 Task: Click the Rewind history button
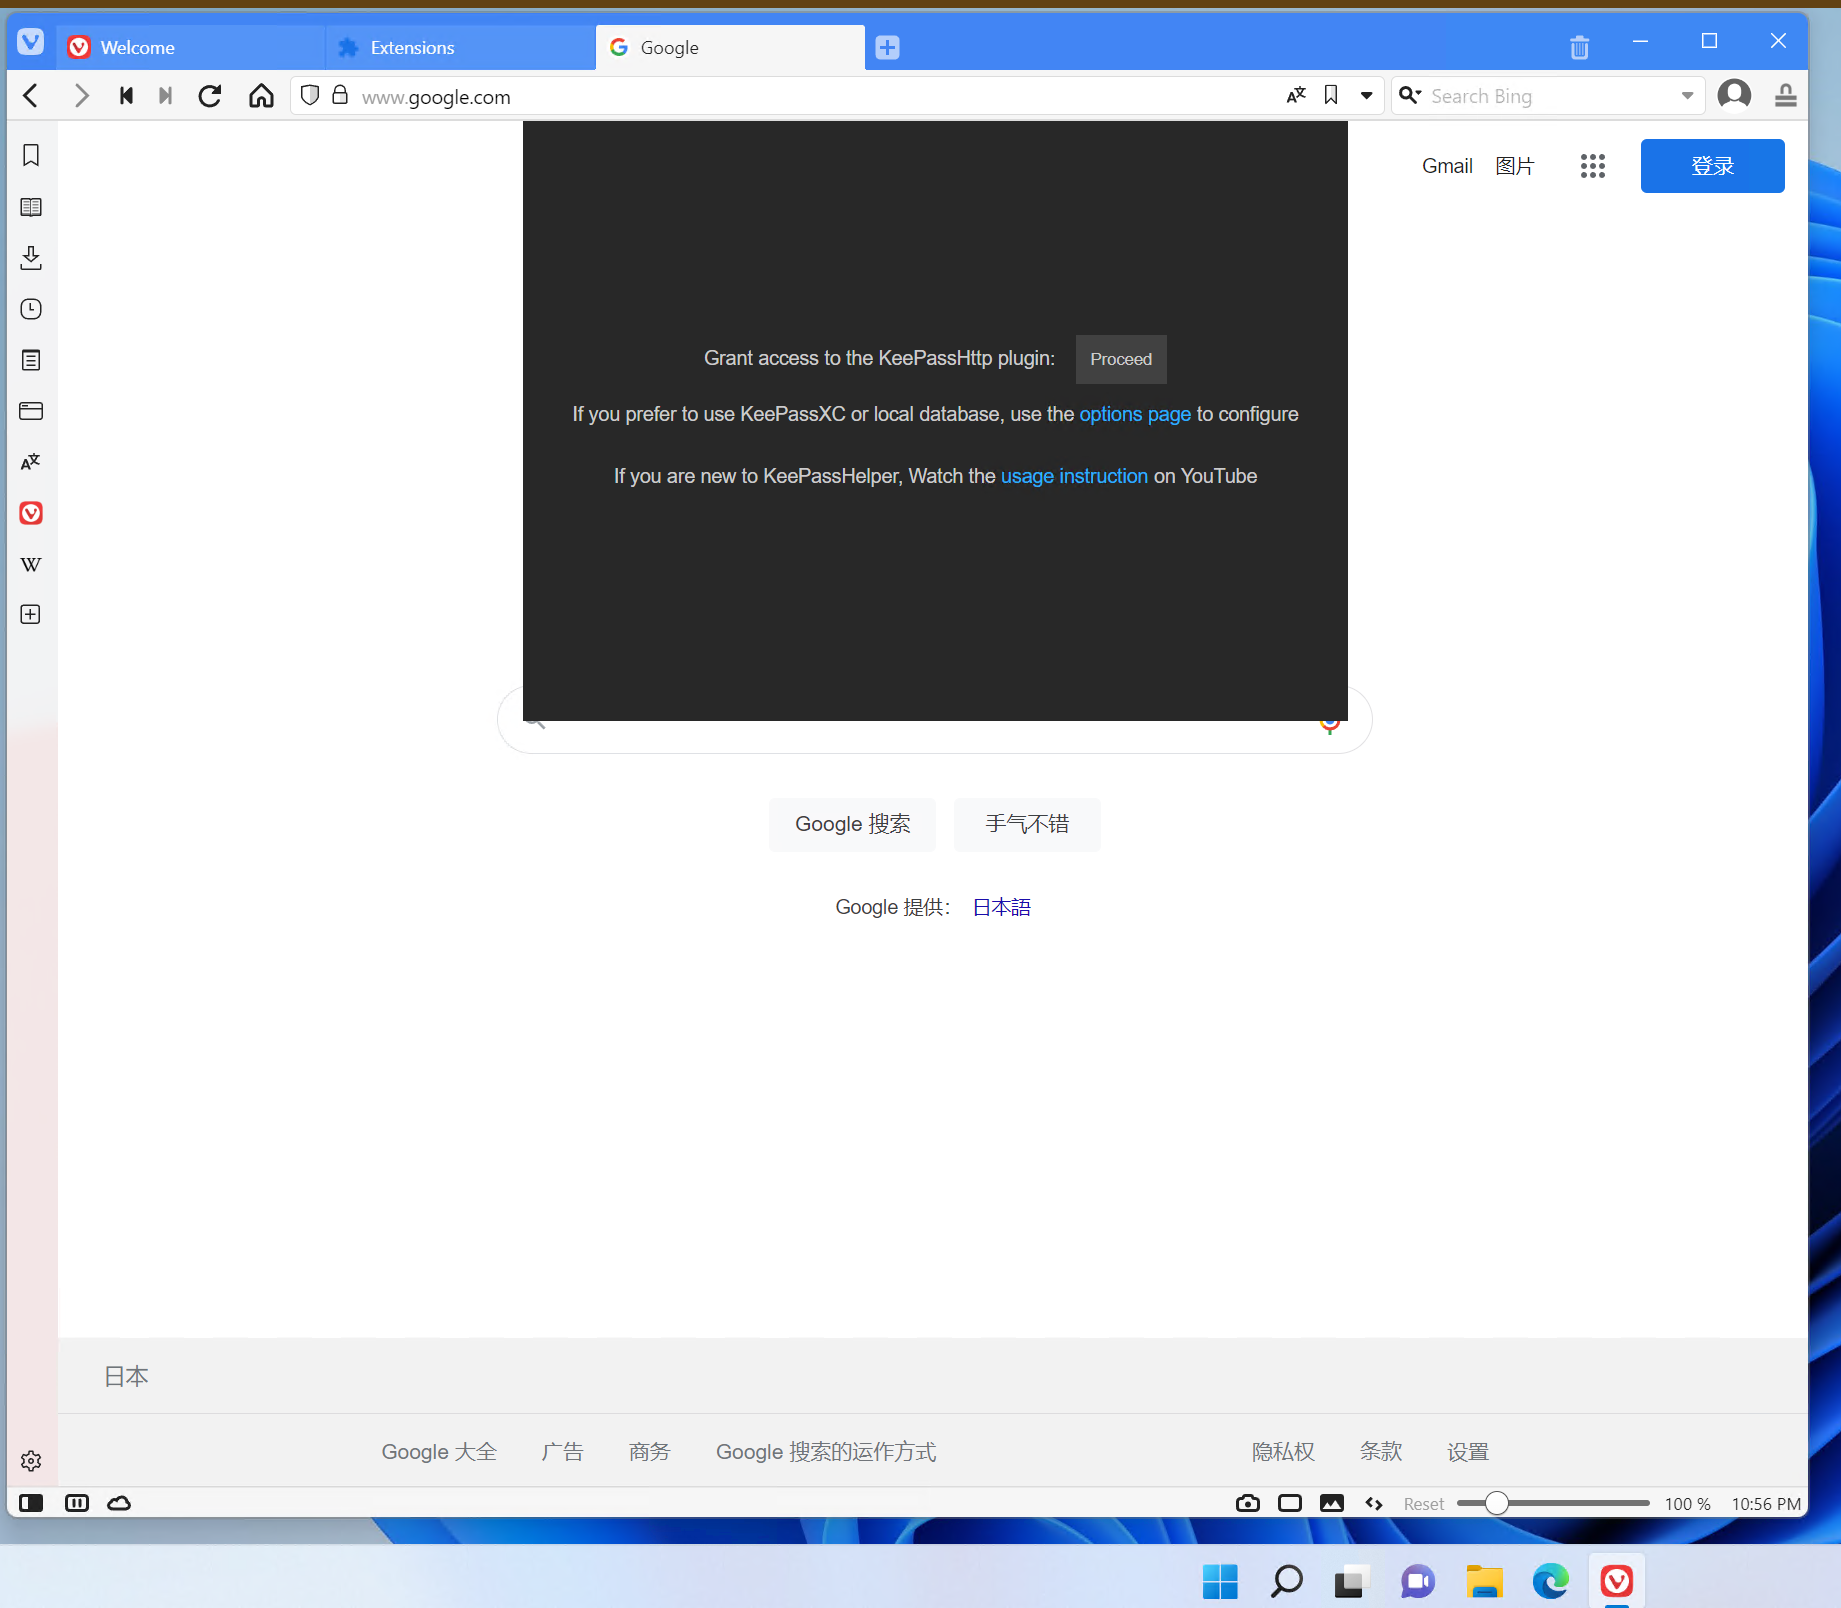coord(126,96)
